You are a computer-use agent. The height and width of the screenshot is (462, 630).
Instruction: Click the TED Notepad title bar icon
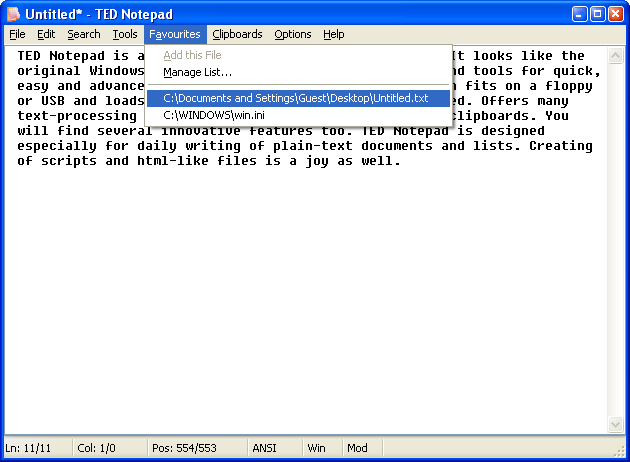13,14
